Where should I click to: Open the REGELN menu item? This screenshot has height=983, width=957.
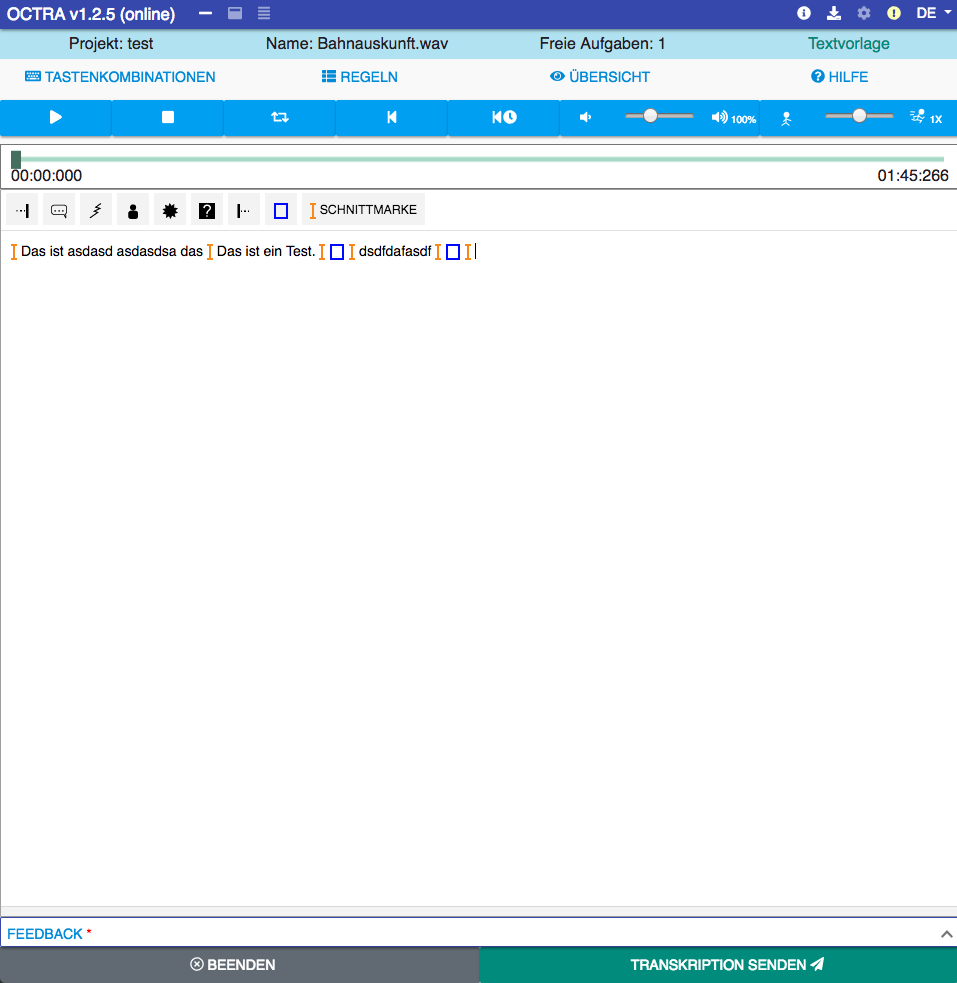click(x=359, y=76)
